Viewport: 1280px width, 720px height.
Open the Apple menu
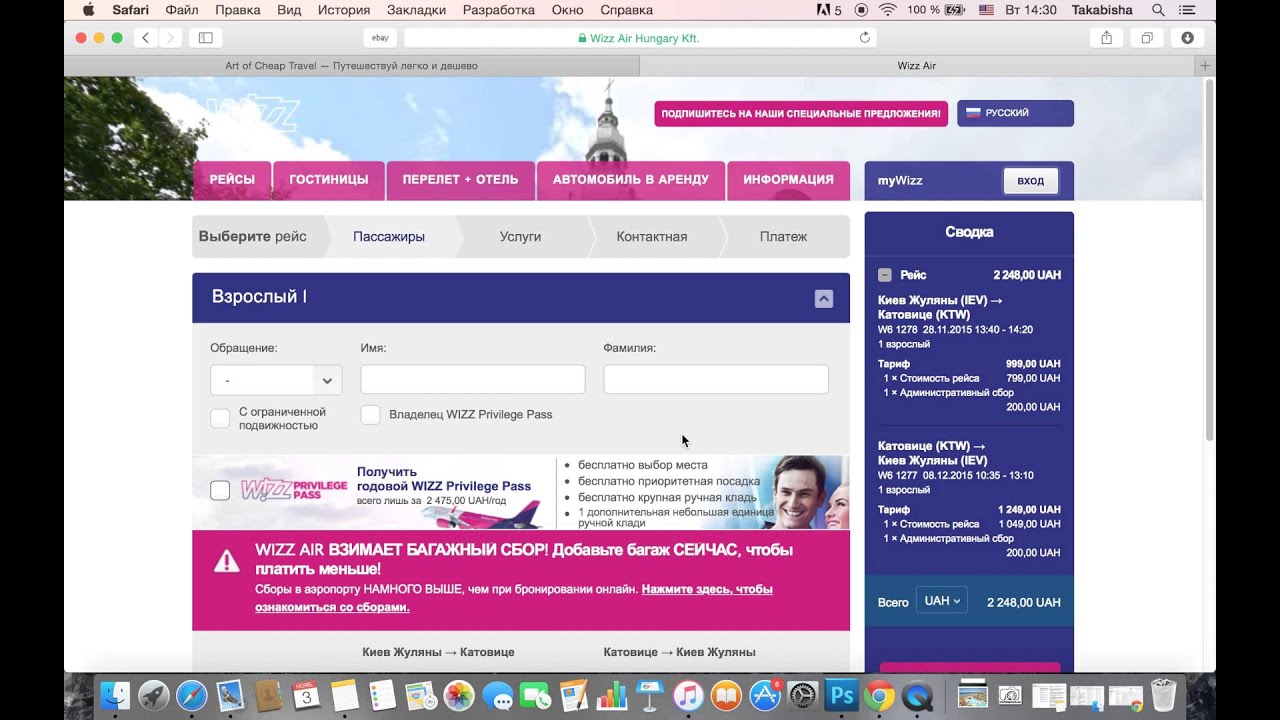88,10
